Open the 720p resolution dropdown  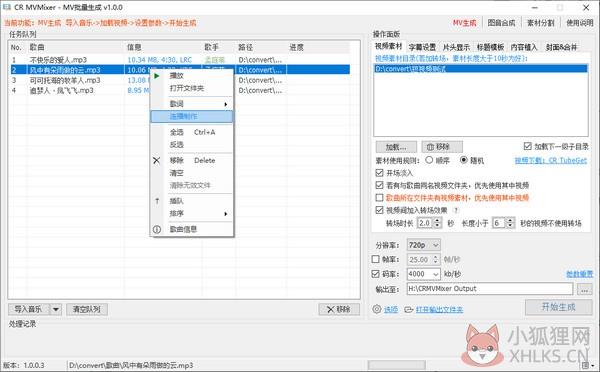tap(423, 245)
